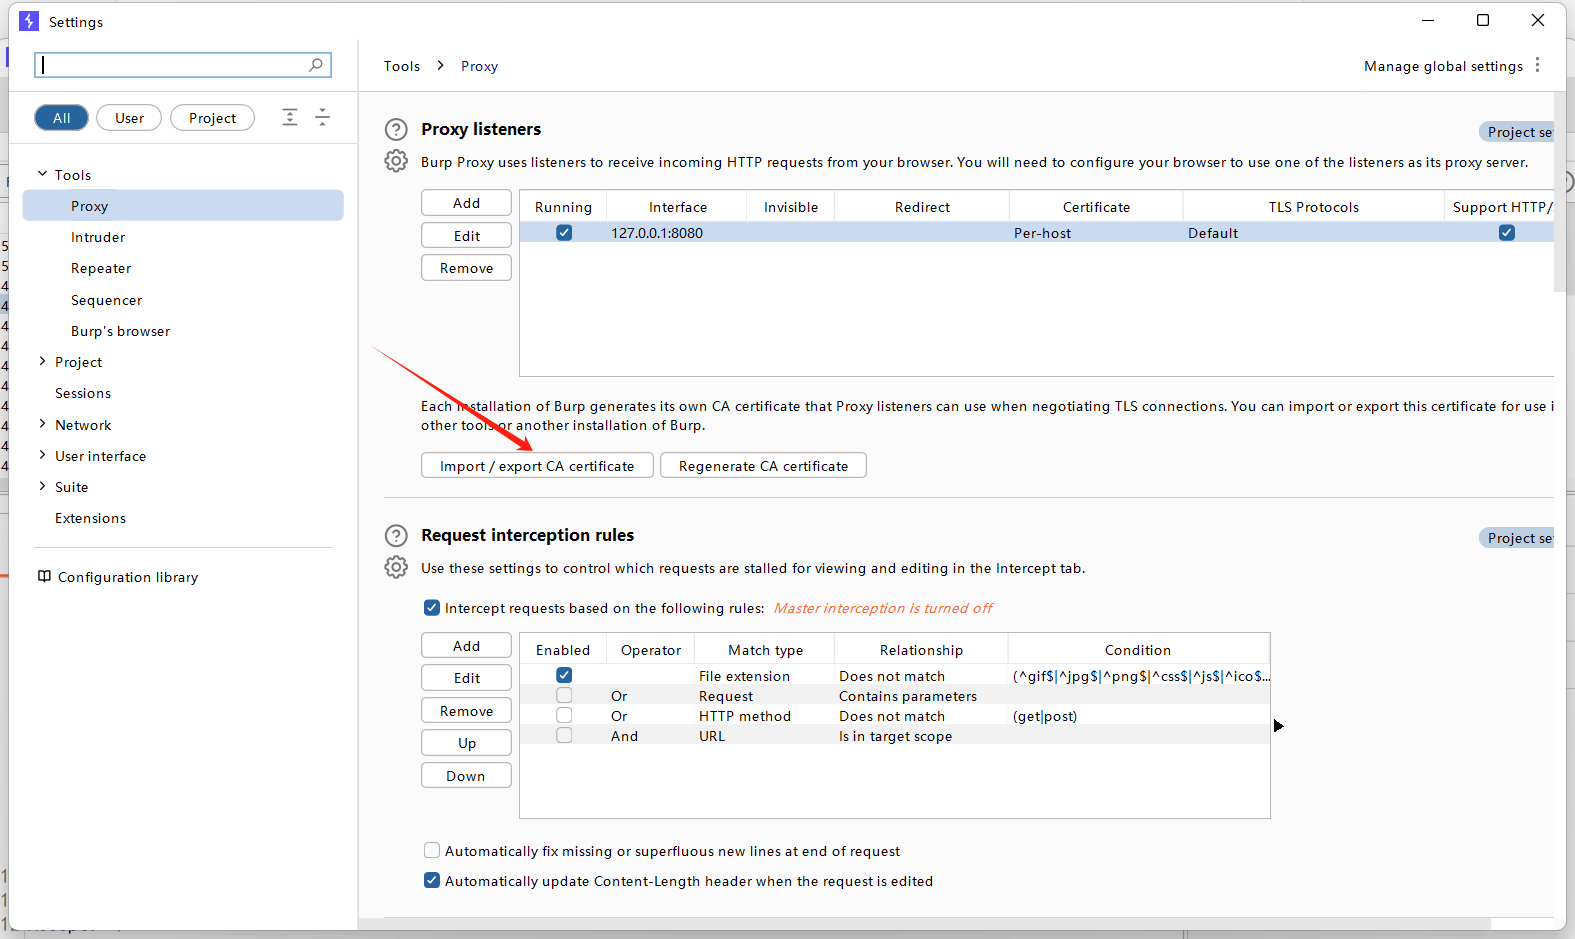Toggle Support HTTP/2 checkbox for the listener

(x=1506, y=233)
